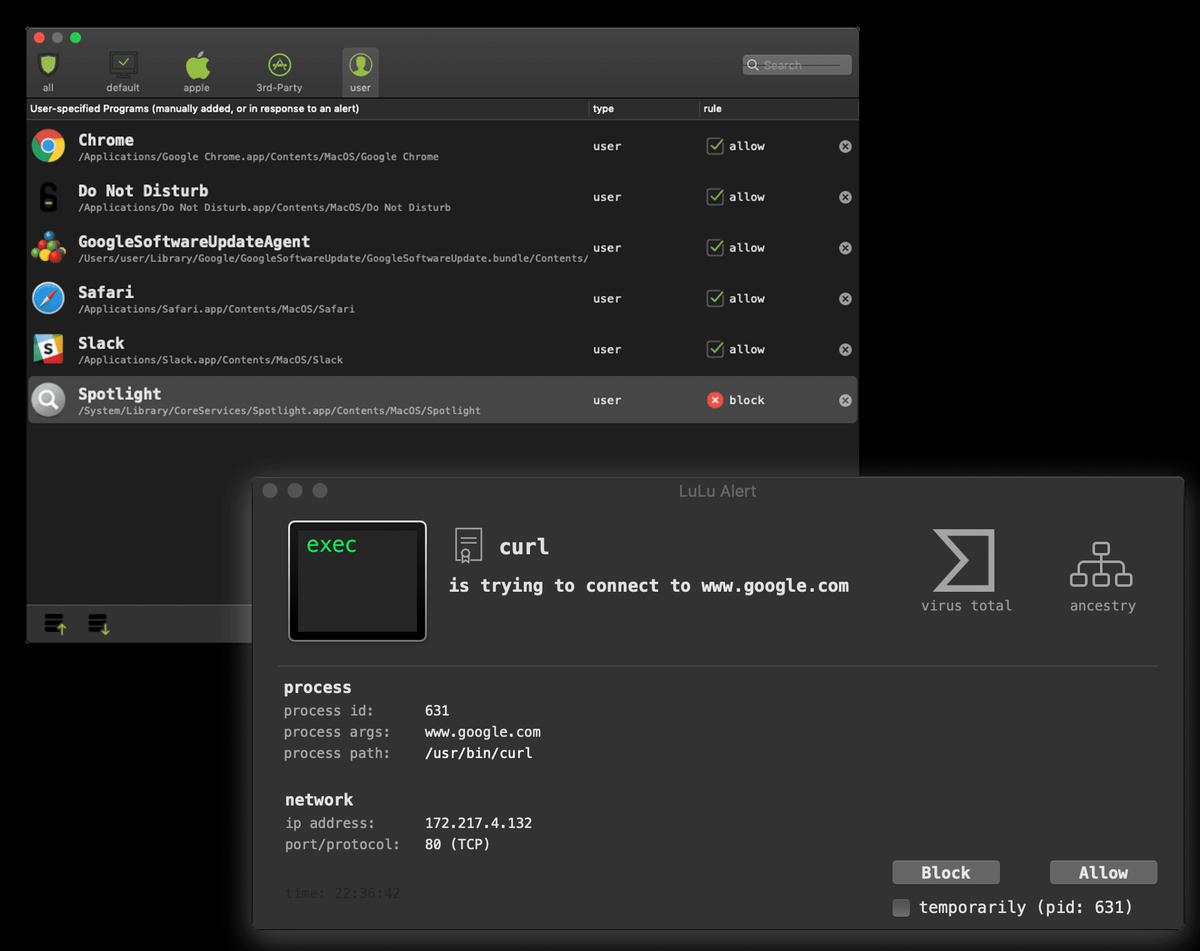
Task: Toggle the allow checkbox for Slack
Action: pyautogui.click(x=716, y=349)
